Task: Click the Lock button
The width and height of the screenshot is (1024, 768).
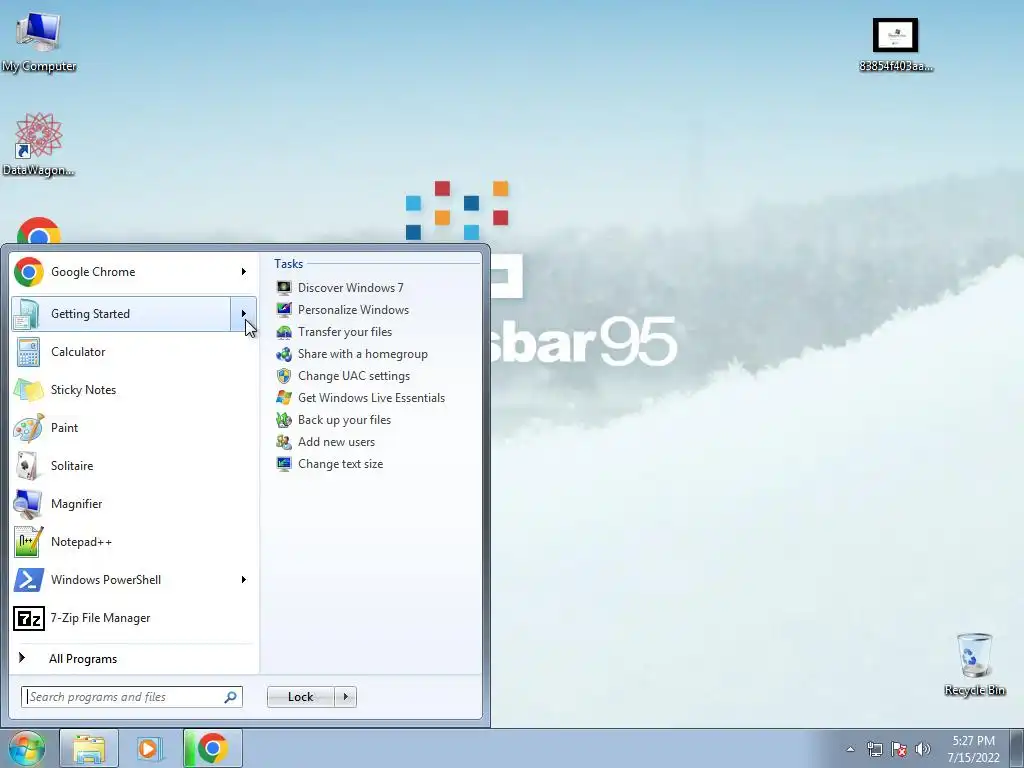Action: [300, 697]
